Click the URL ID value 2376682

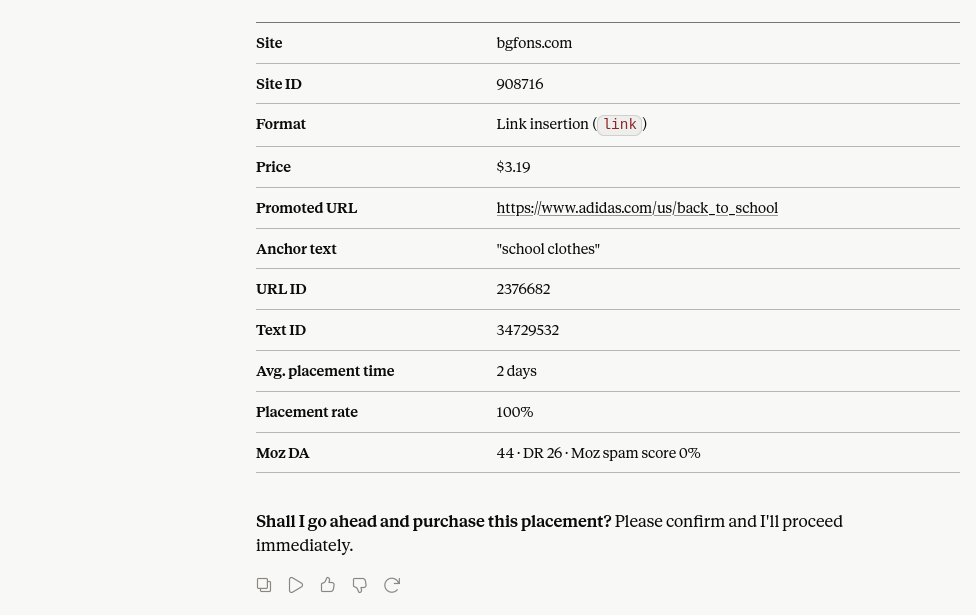pos(523,289)
